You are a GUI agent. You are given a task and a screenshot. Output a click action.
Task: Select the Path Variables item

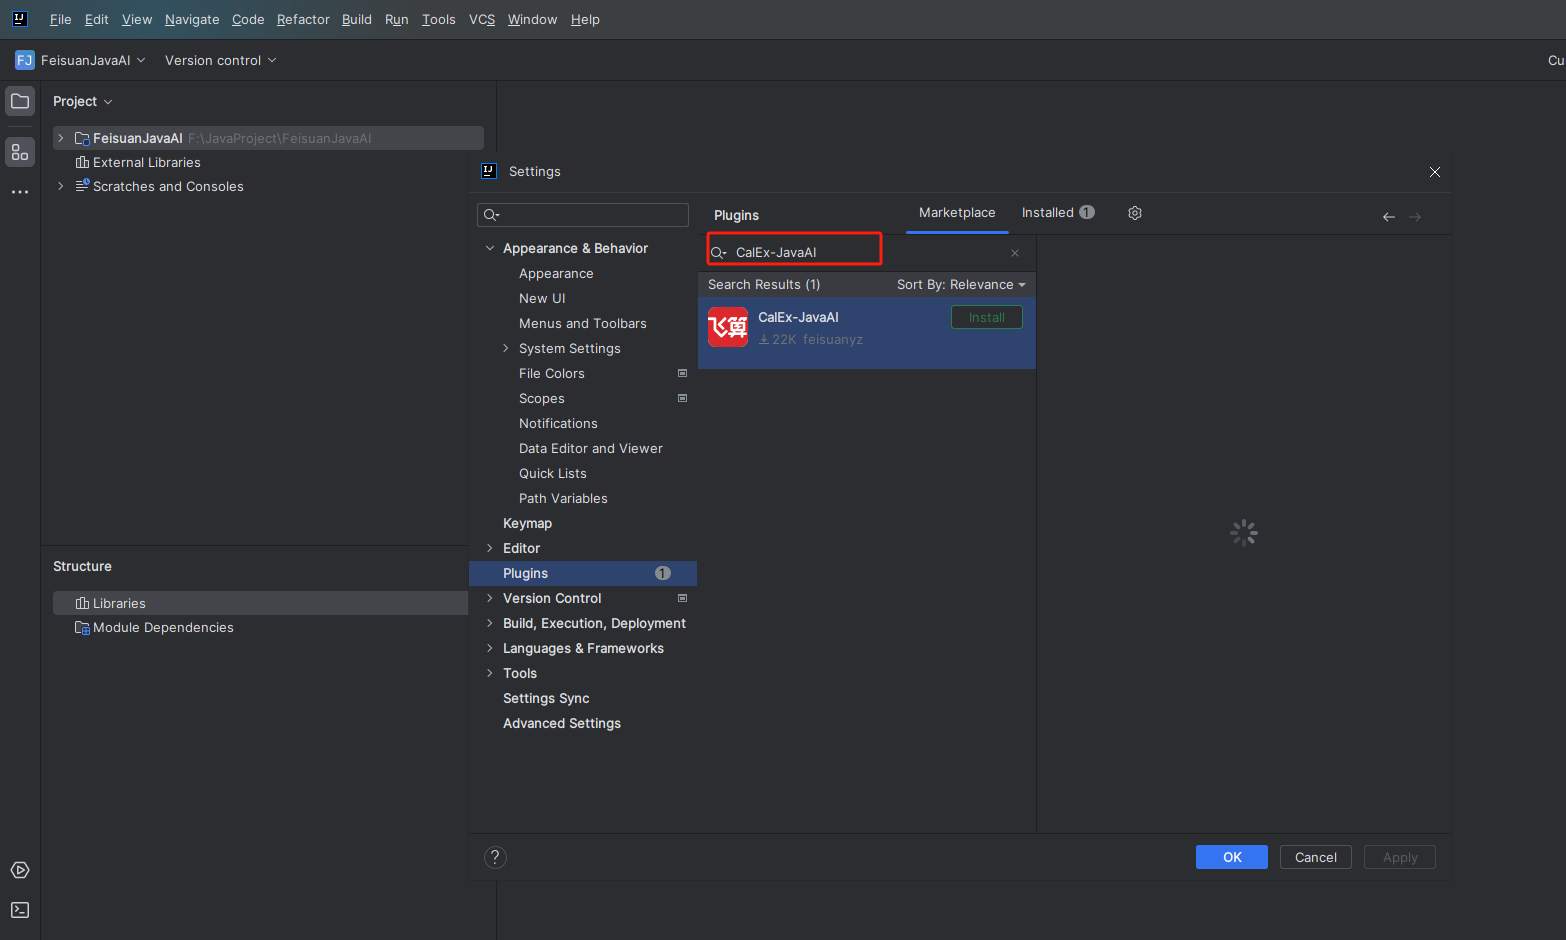point(563,498)
